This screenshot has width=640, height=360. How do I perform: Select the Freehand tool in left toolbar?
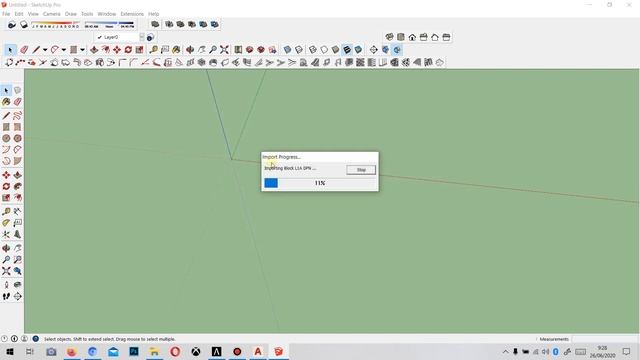click(18, 116)
